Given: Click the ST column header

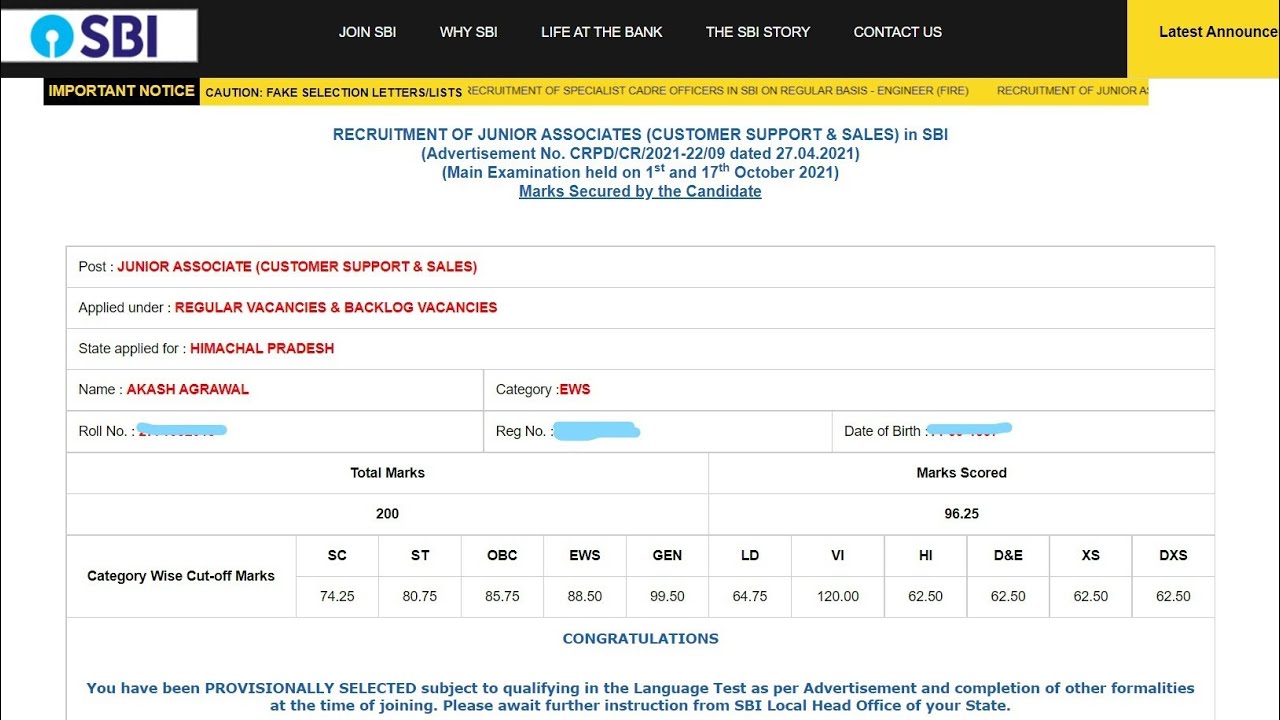Looking at the screenshot, I should 420,555.
